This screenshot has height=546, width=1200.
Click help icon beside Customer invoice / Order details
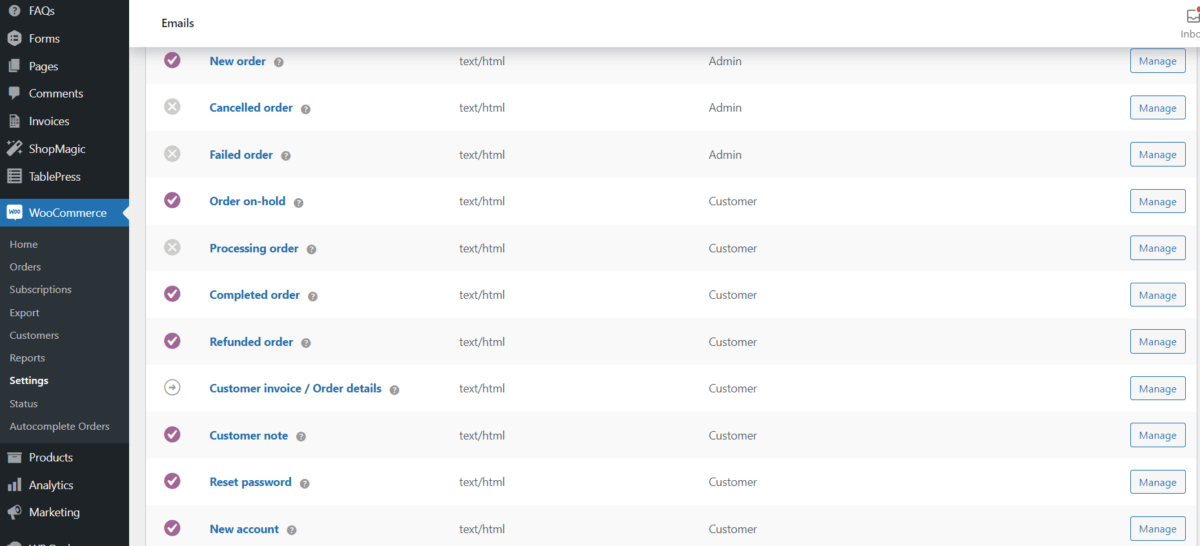[394, 390]
